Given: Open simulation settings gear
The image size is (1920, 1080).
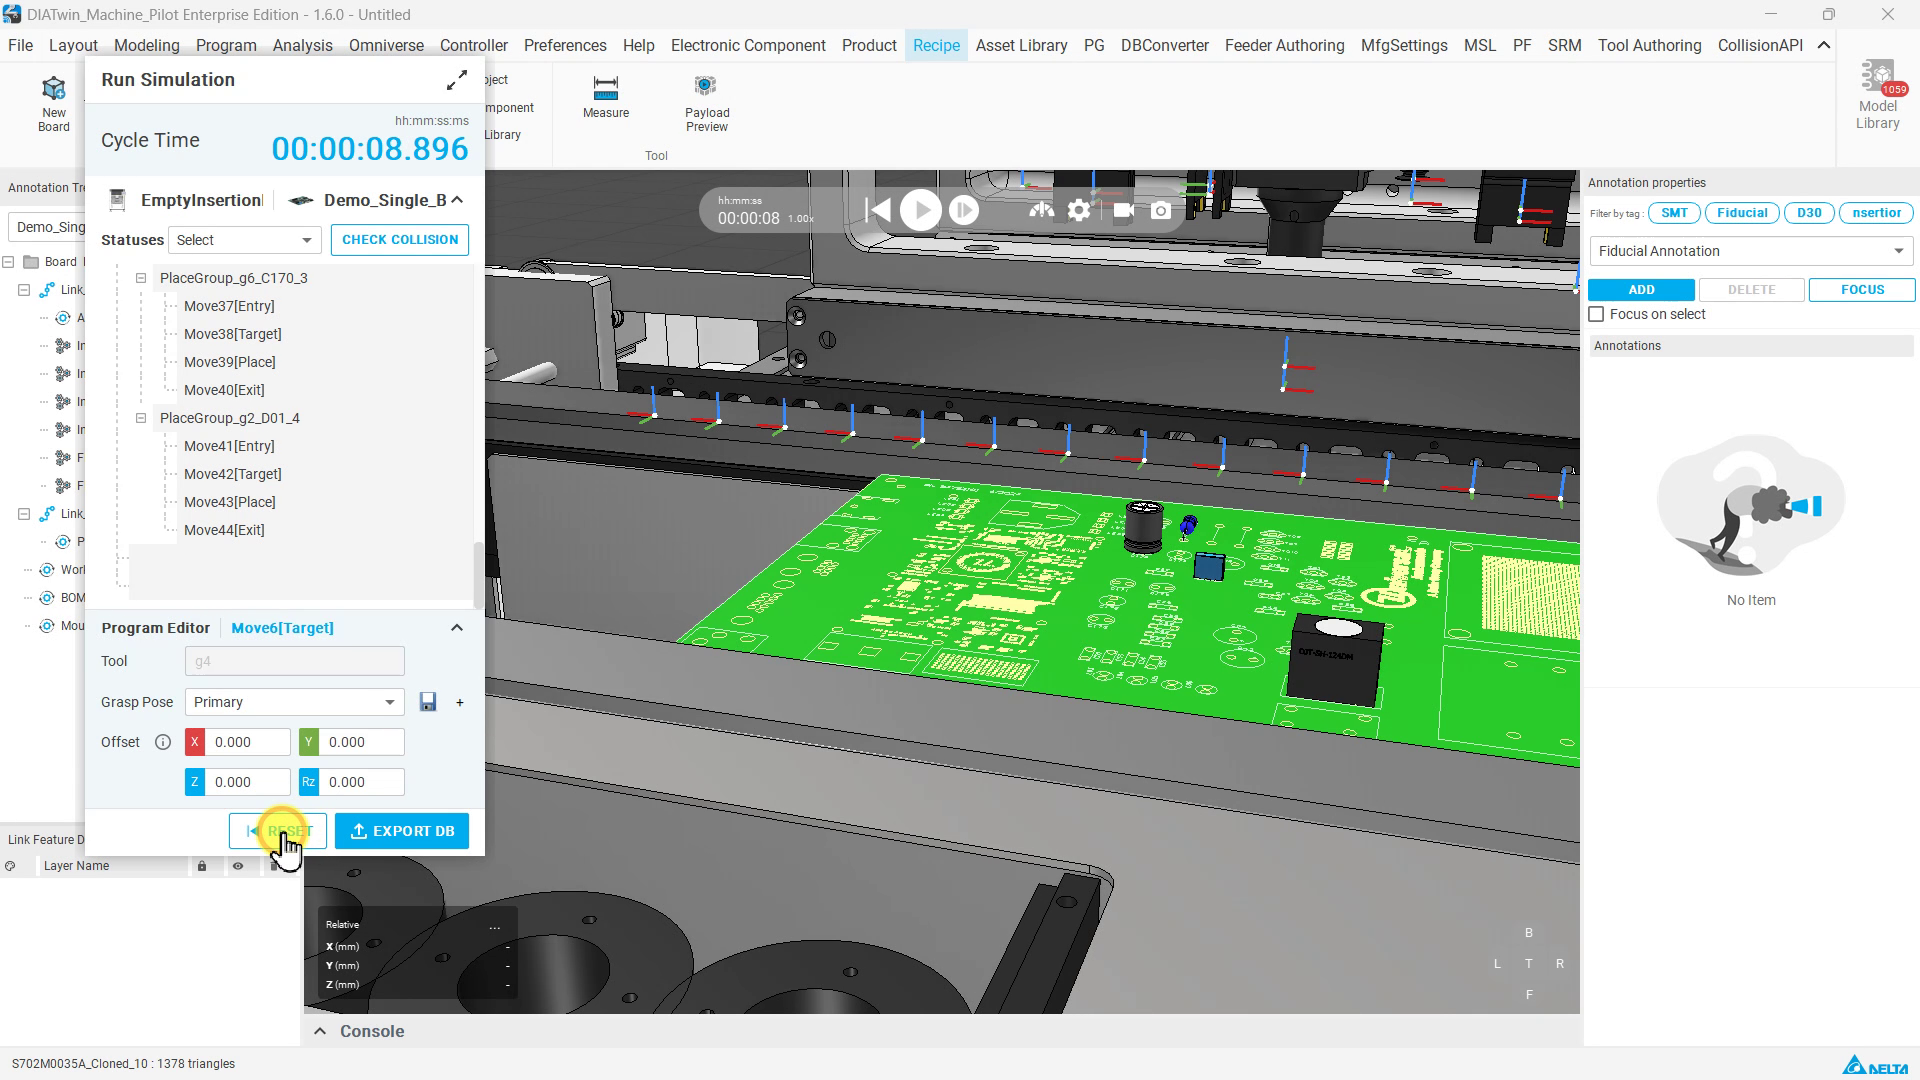Looking at the screenshot, I should [1079, 210].
